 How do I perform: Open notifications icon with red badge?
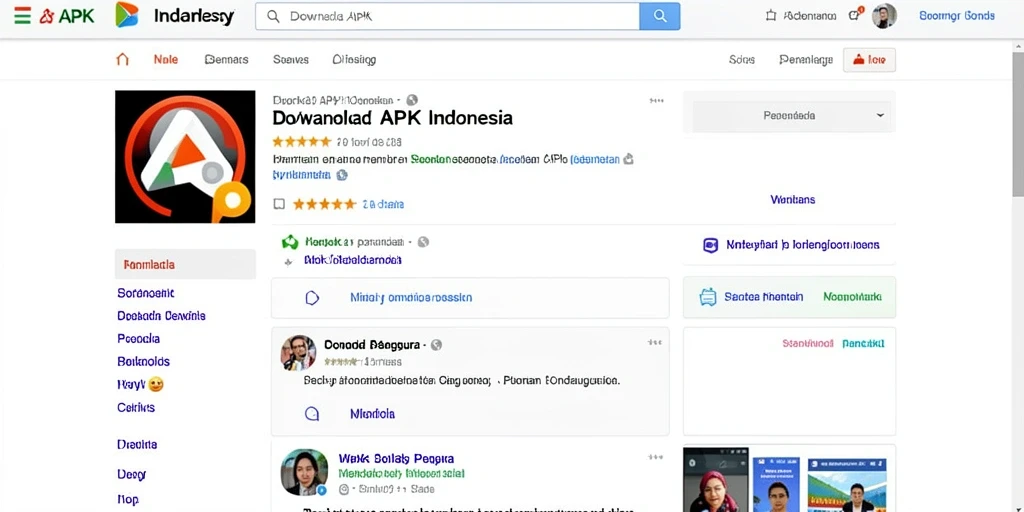855,15
